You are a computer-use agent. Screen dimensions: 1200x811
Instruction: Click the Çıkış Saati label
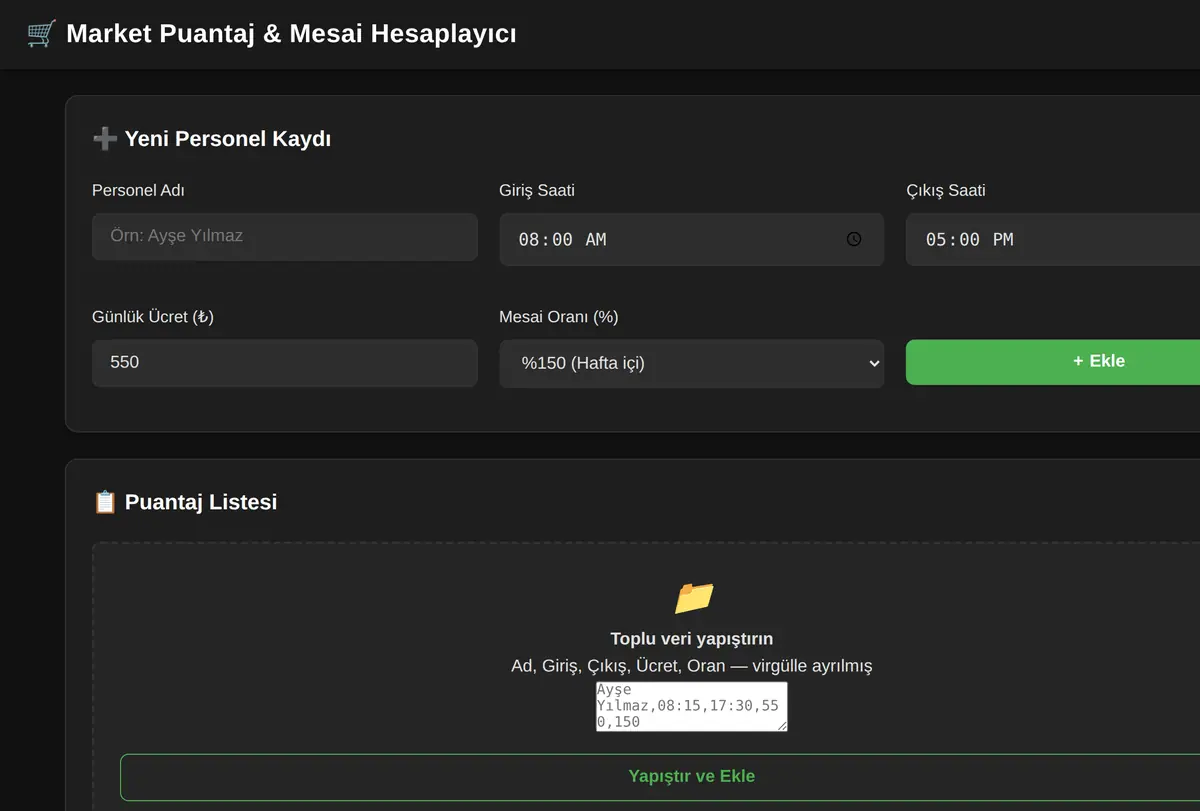pos(946,190)
